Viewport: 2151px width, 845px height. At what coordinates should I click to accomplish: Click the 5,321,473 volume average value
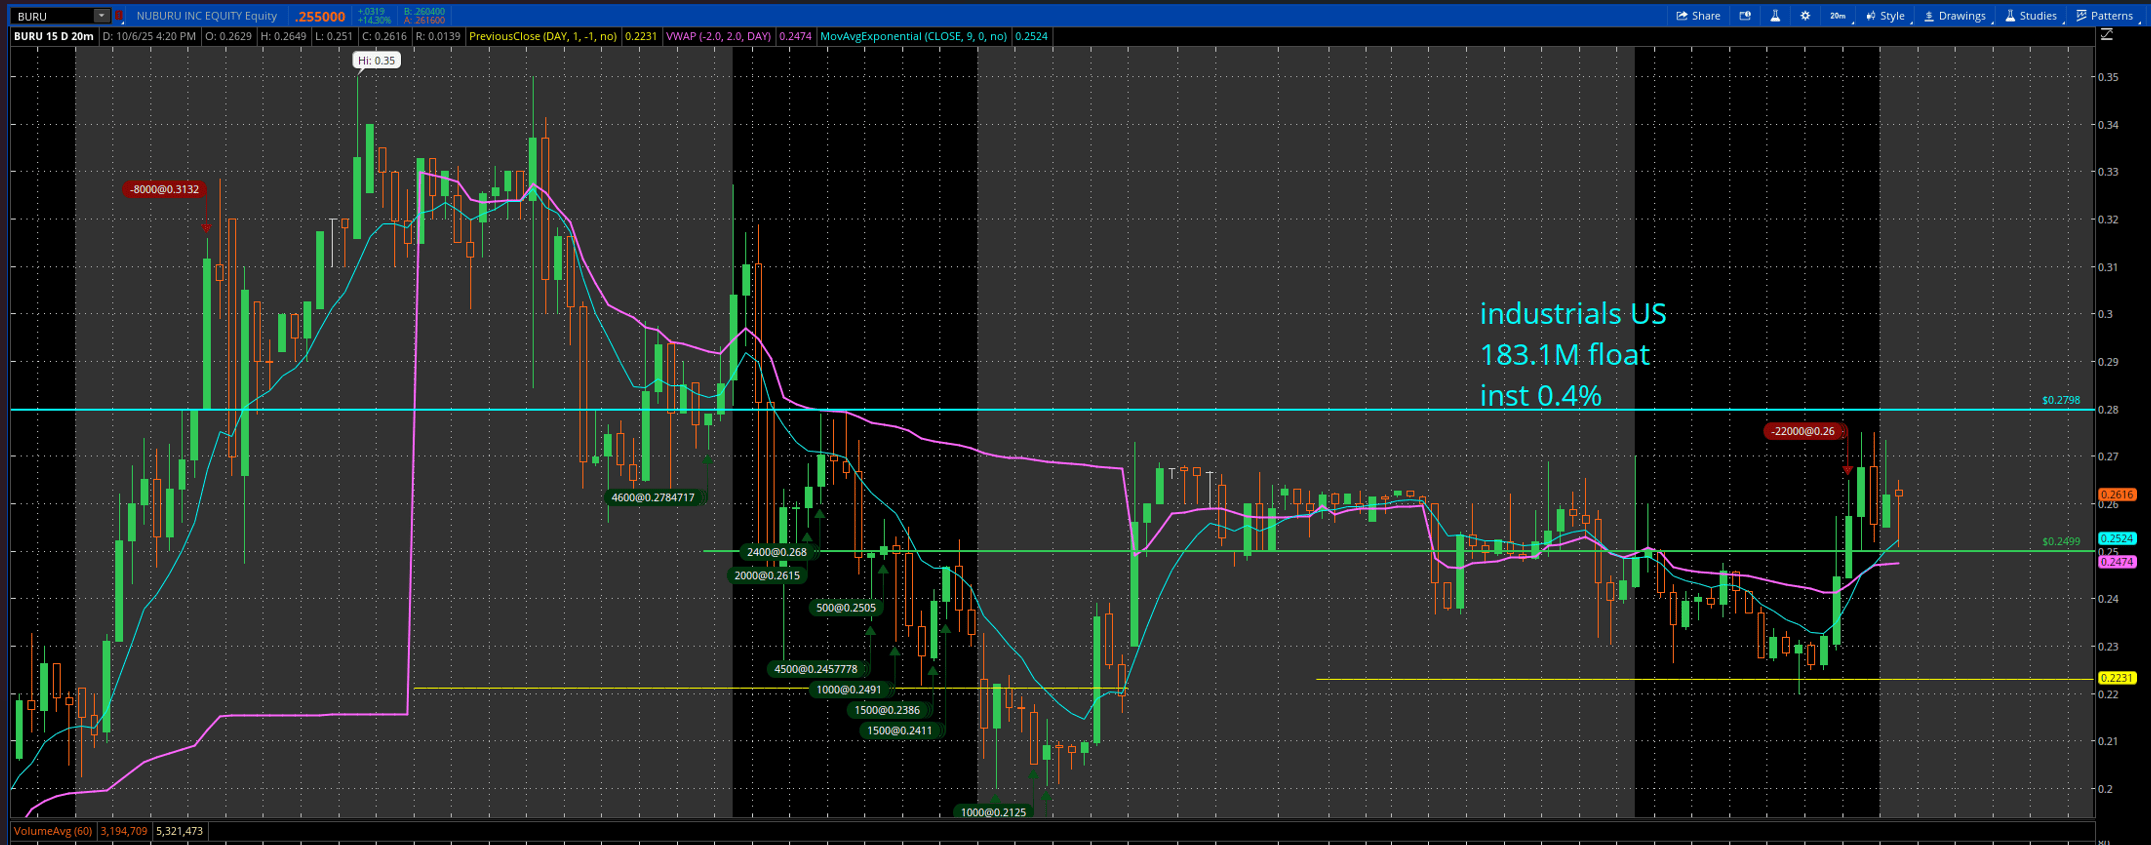(179, 831)
